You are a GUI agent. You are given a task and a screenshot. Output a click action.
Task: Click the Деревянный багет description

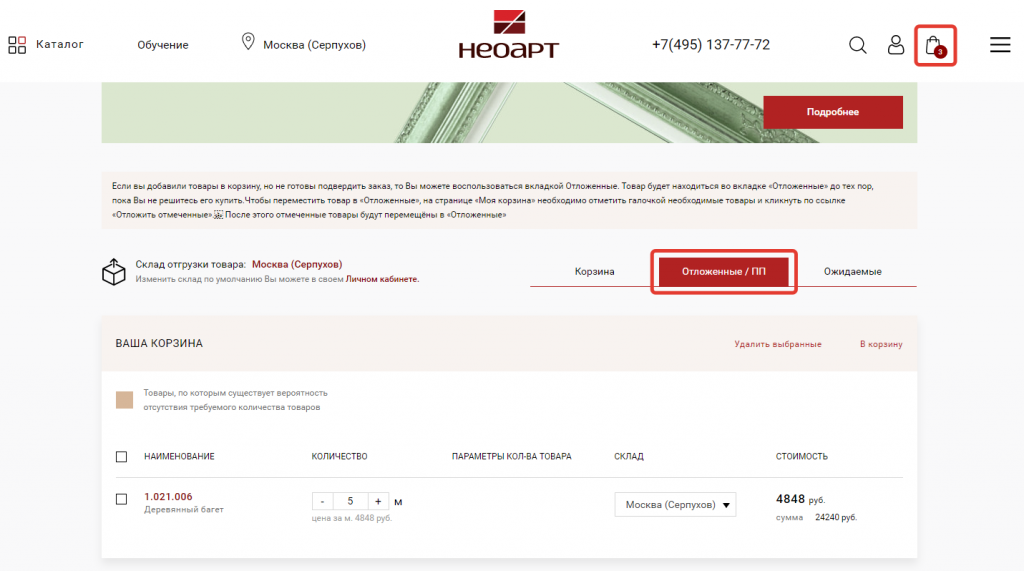[x=184, y=509]
